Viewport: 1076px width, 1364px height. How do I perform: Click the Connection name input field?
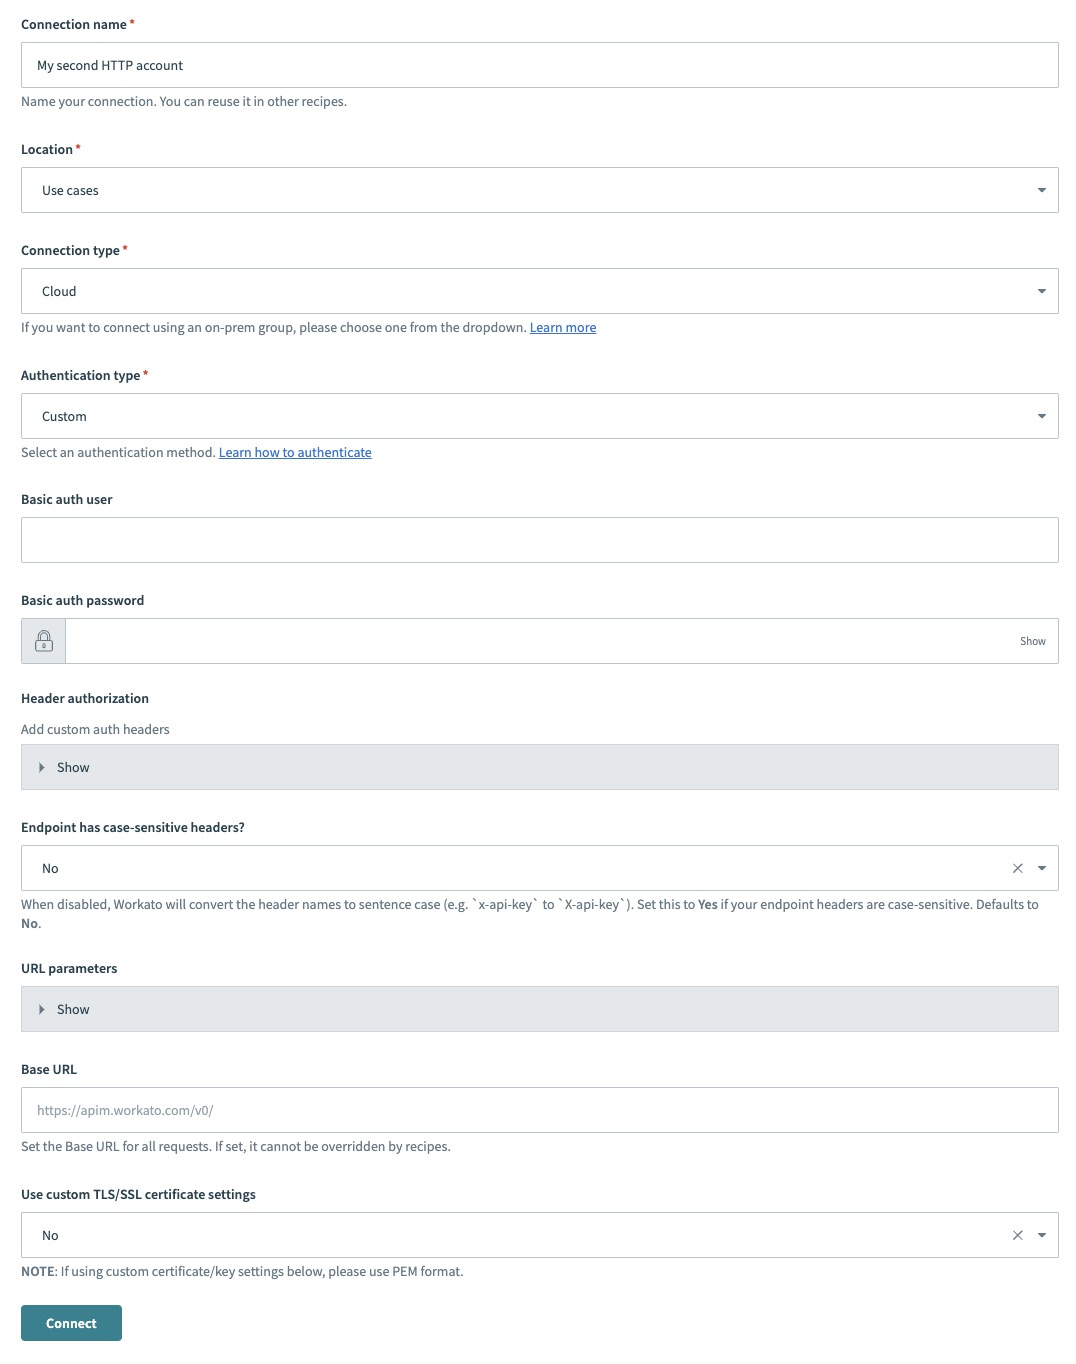(x=540, y=65)
